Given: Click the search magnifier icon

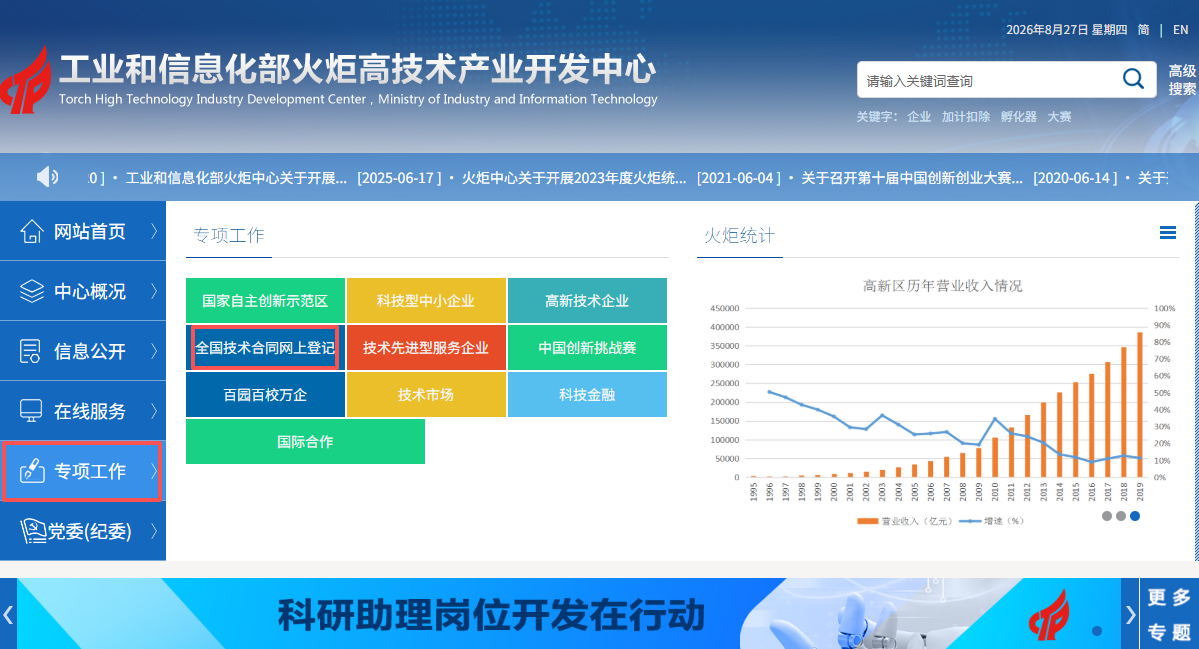Looking at the screenshot, I should pos(1133,79).
